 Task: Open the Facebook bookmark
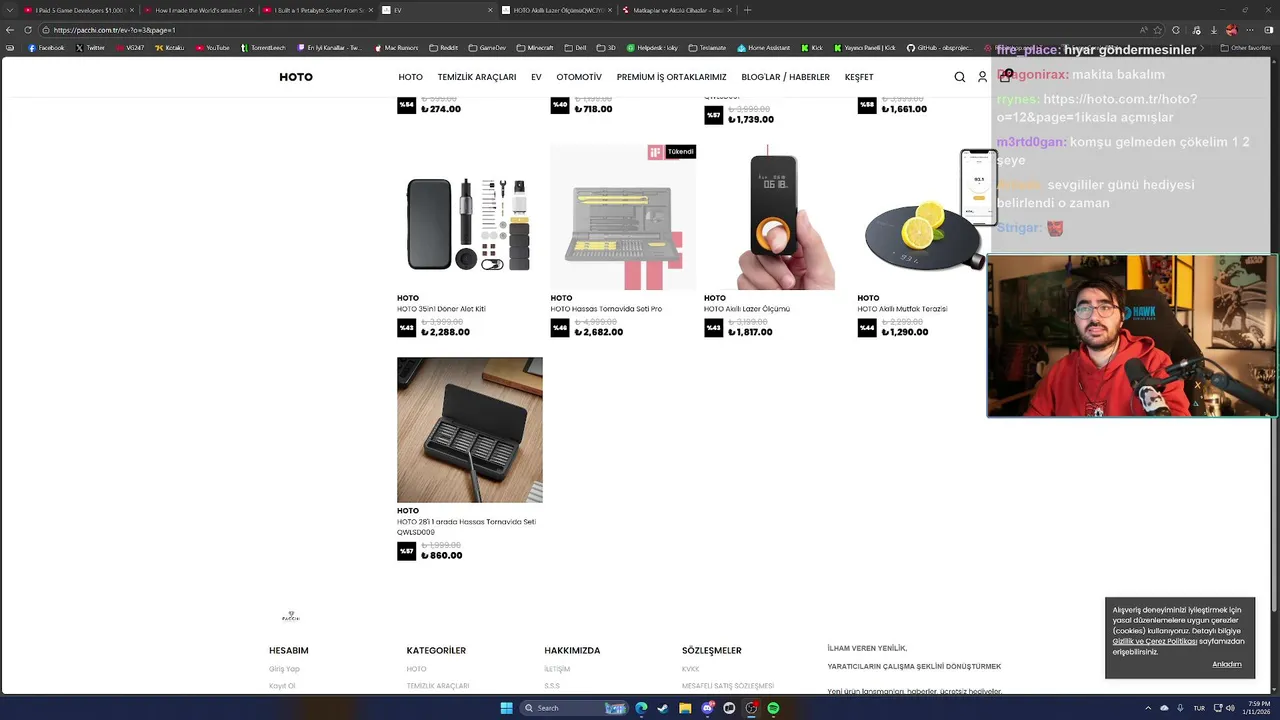click(x=46, y=47)
